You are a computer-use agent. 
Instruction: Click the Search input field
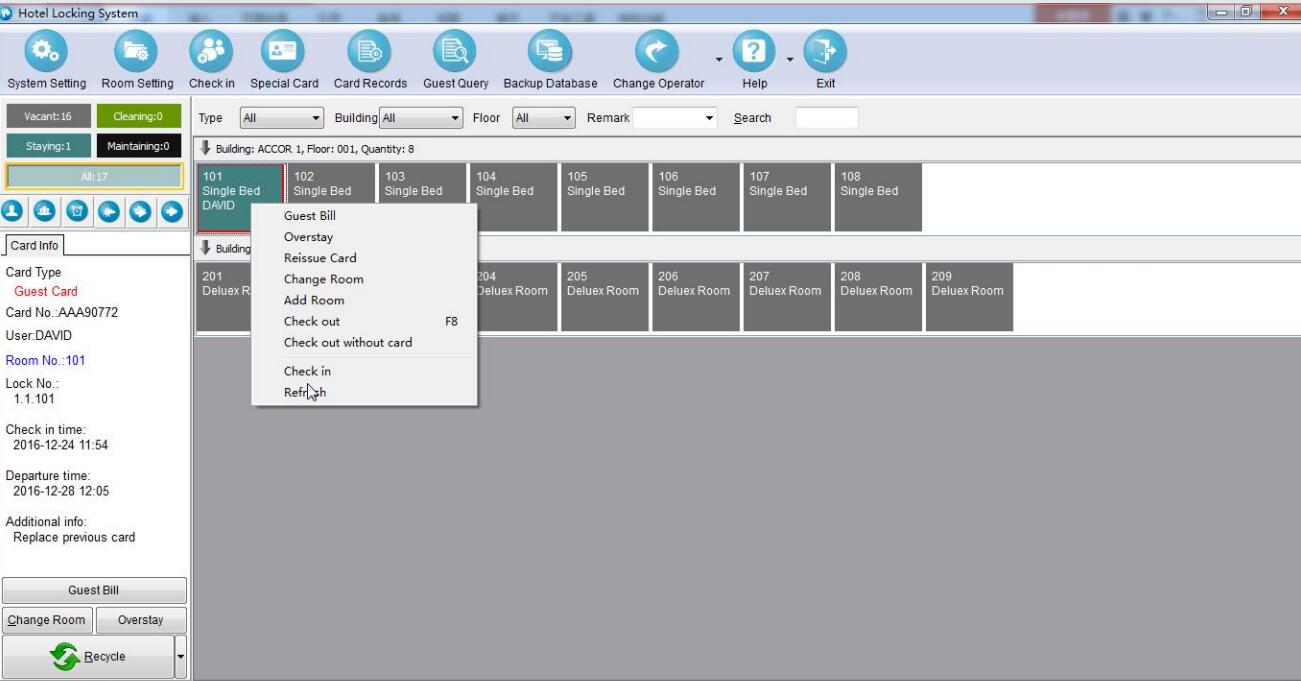826,118
